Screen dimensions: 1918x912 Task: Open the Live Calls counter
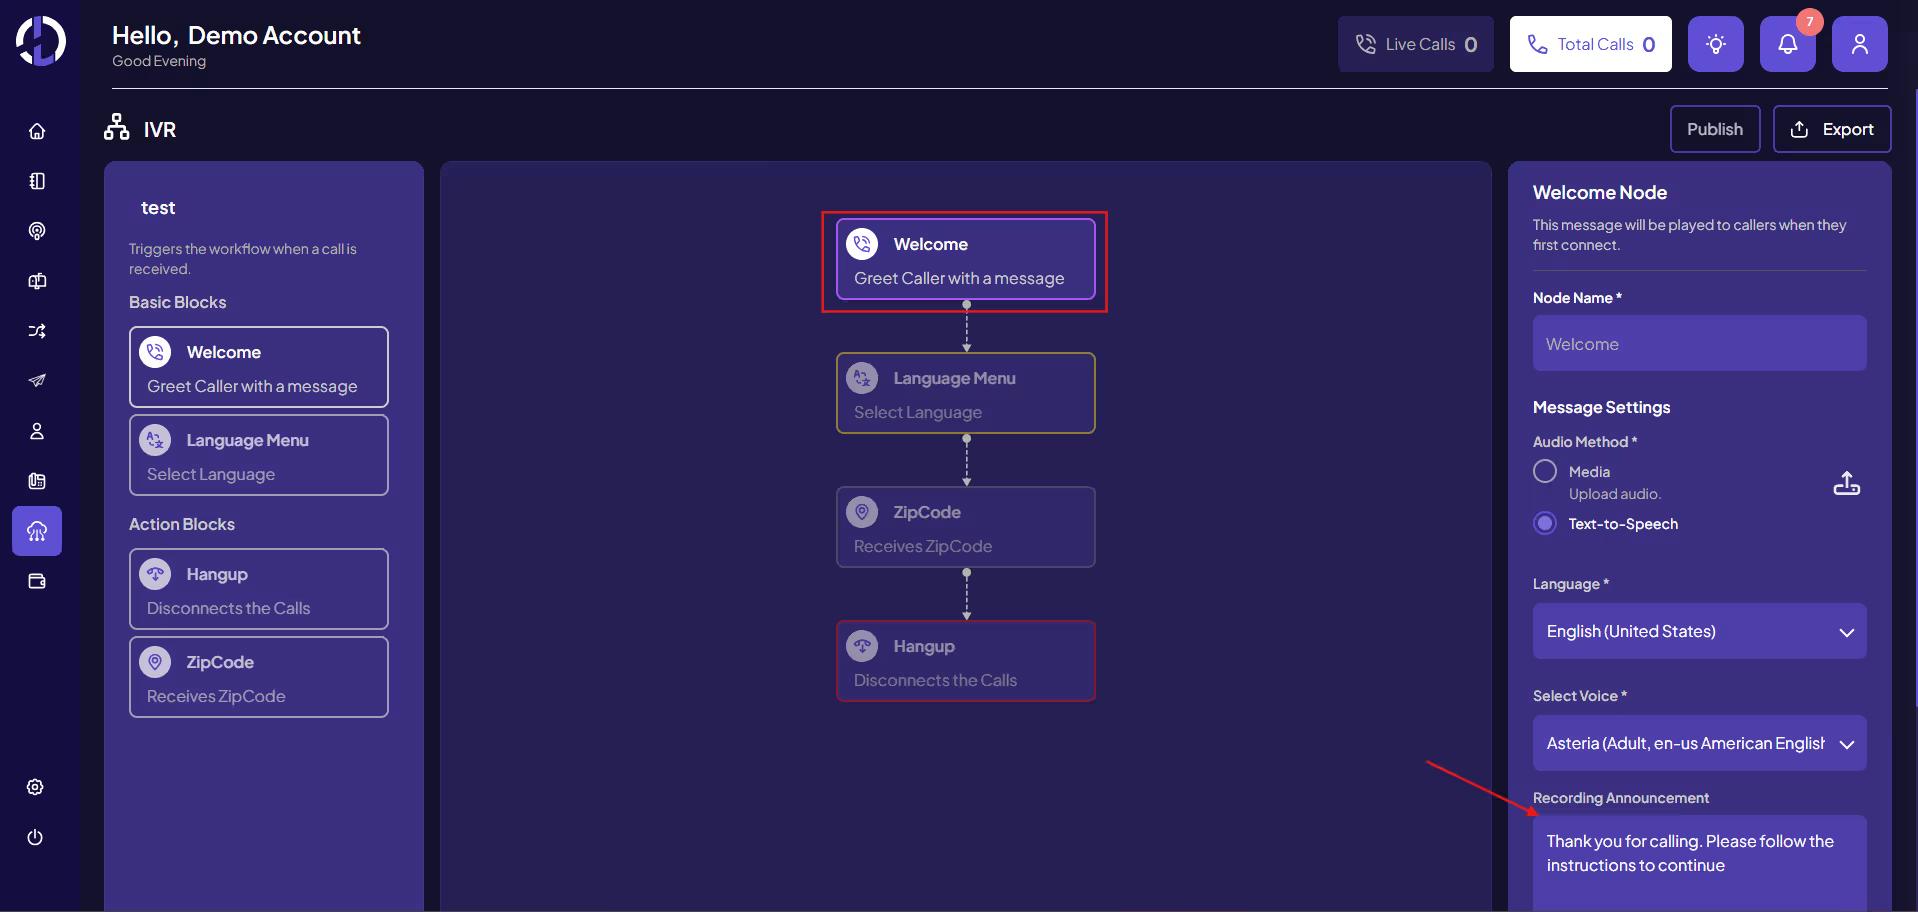[x=1414, y=43]
